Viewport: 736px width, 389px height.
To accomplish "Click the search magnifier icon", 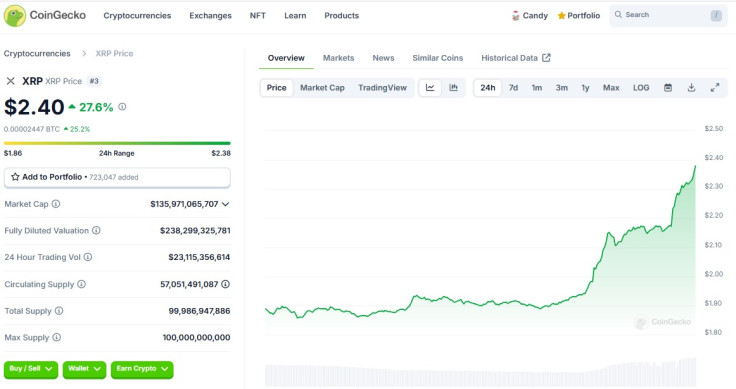I will click(619, 15).
